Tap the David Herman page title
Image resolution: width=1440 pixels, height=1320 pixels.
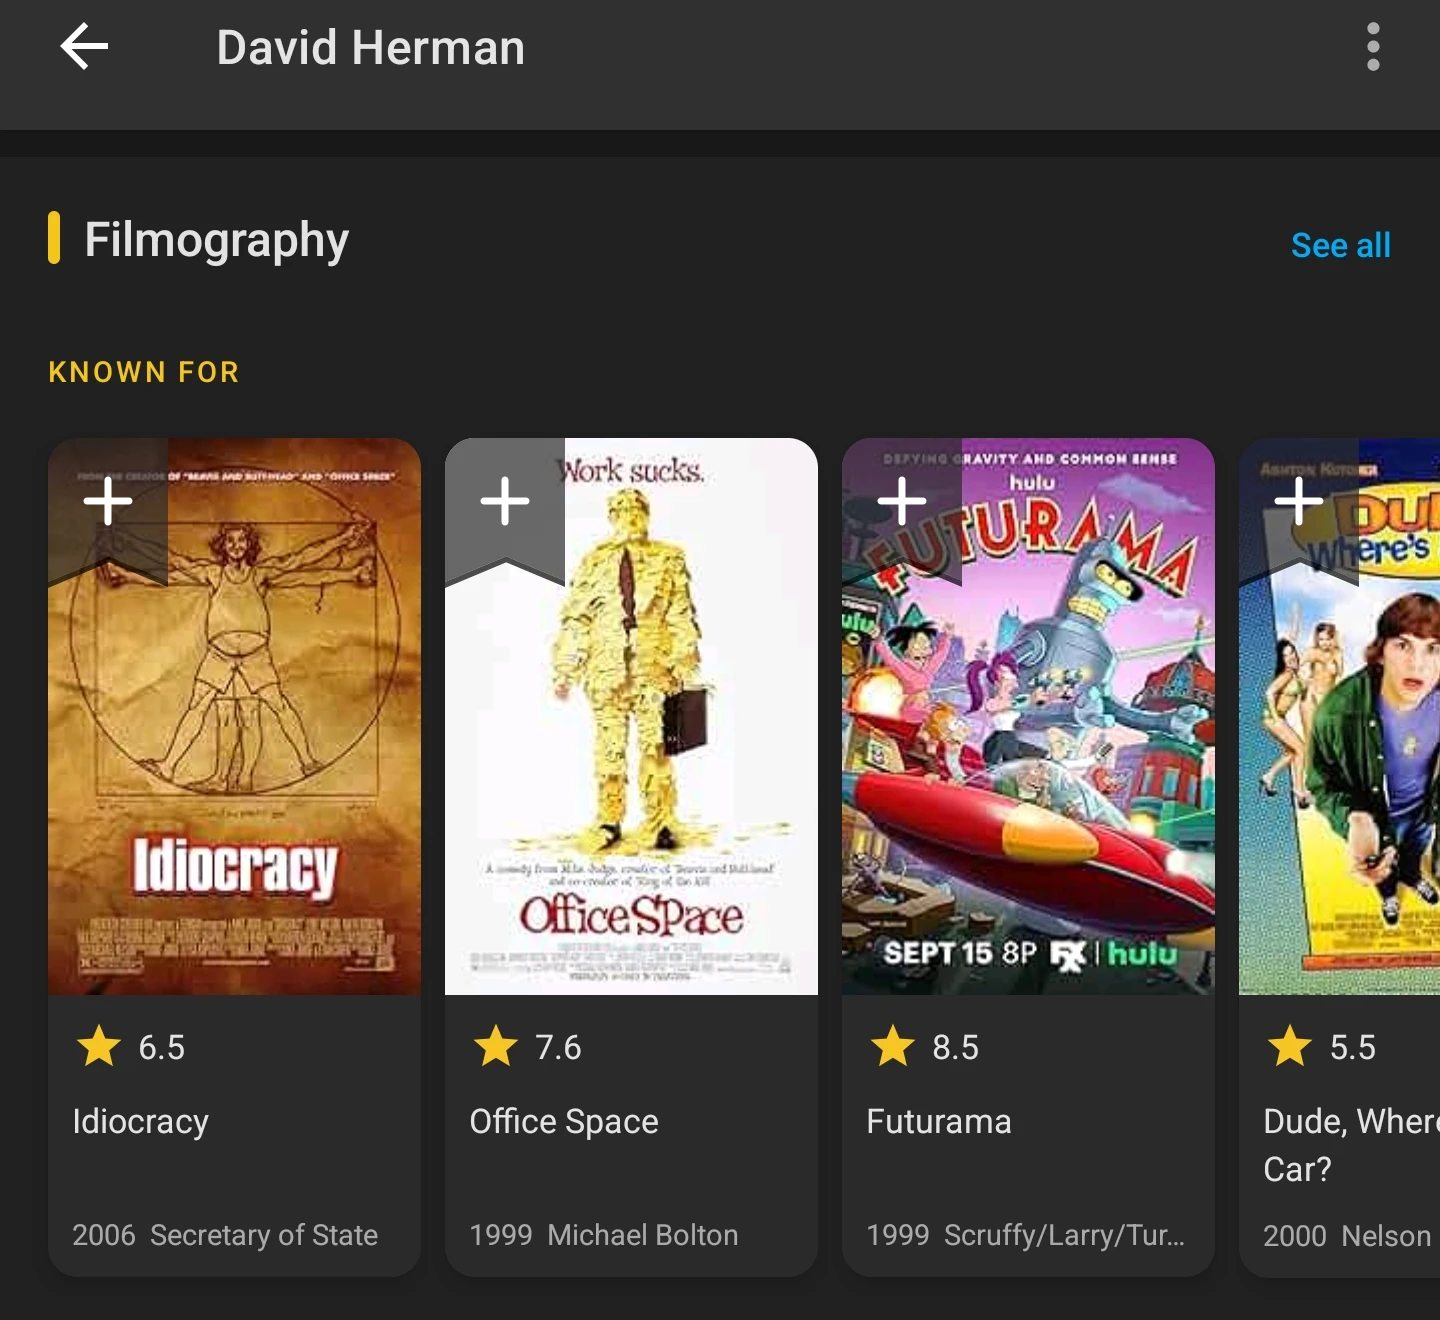click(x=371, y=47)
